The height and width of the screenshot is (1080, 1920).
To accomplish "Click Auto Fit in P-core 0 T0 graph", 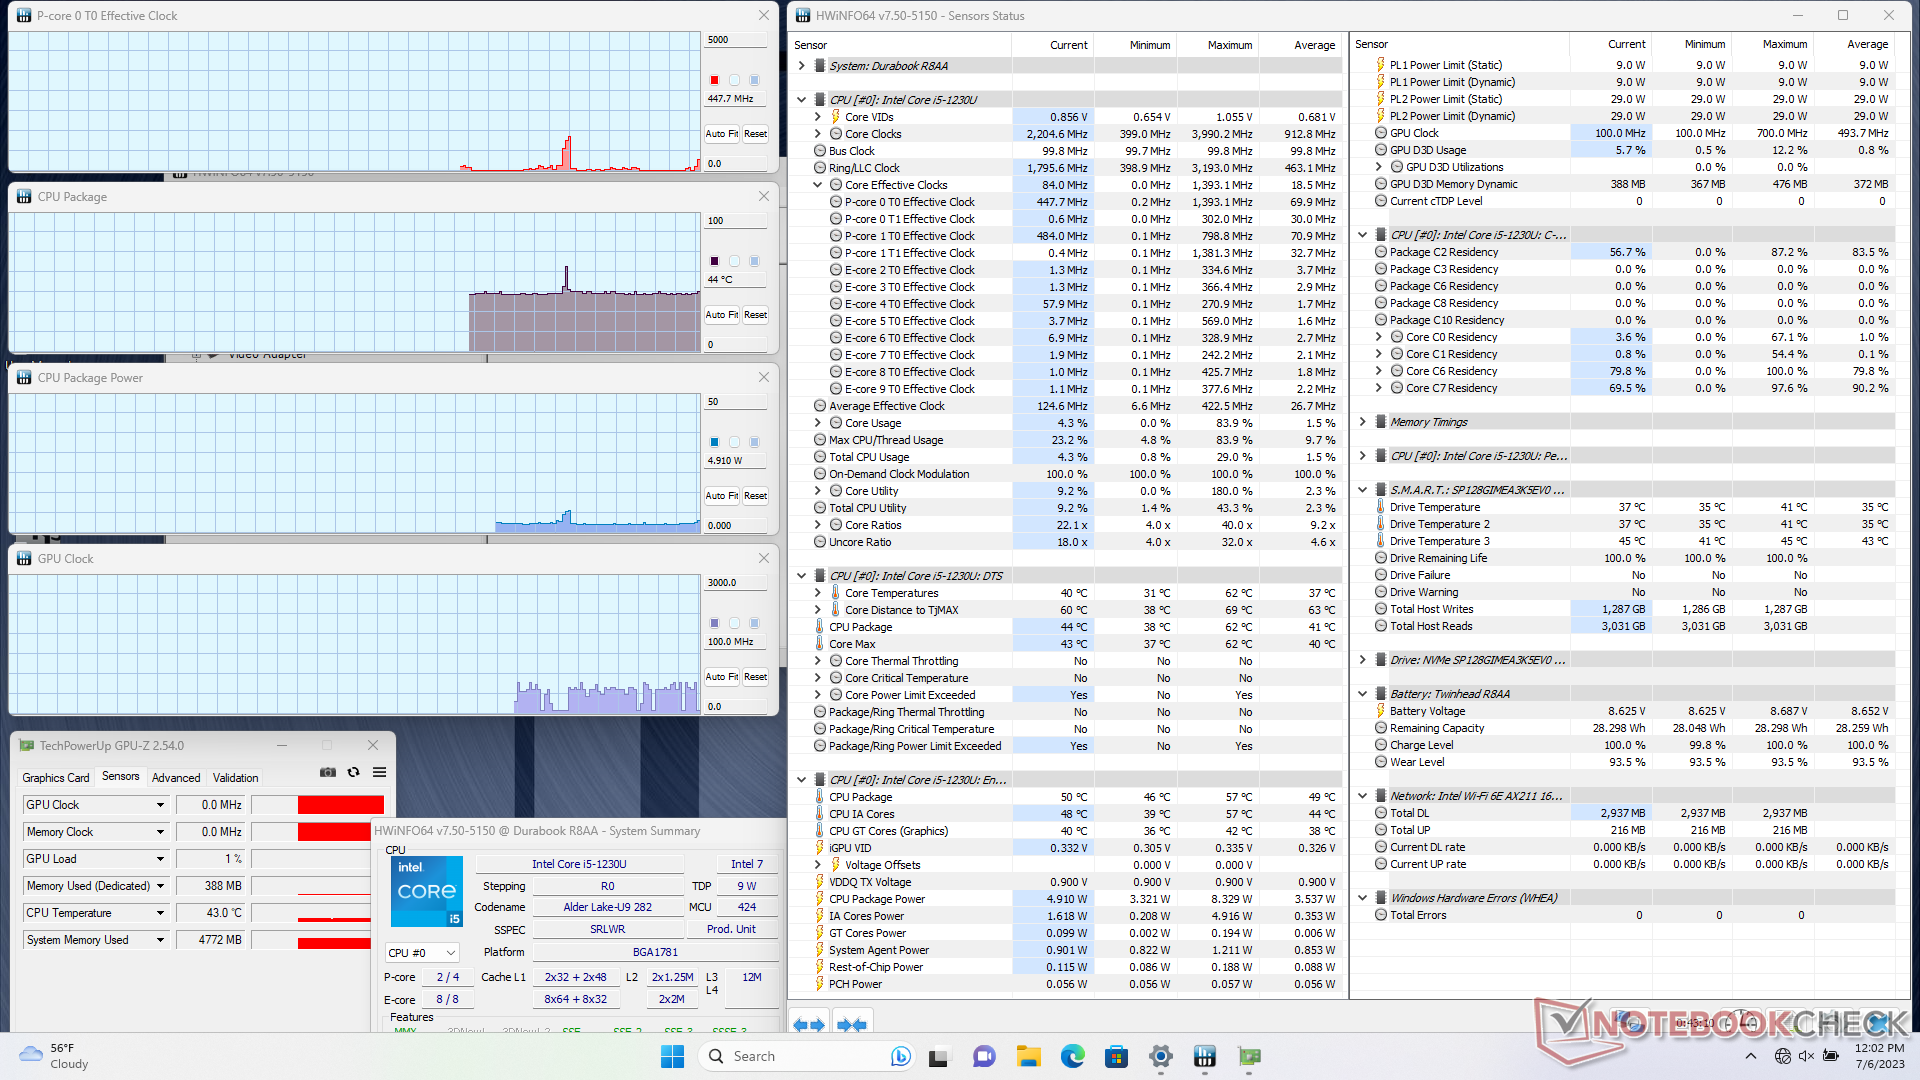I will pos(721,134).
